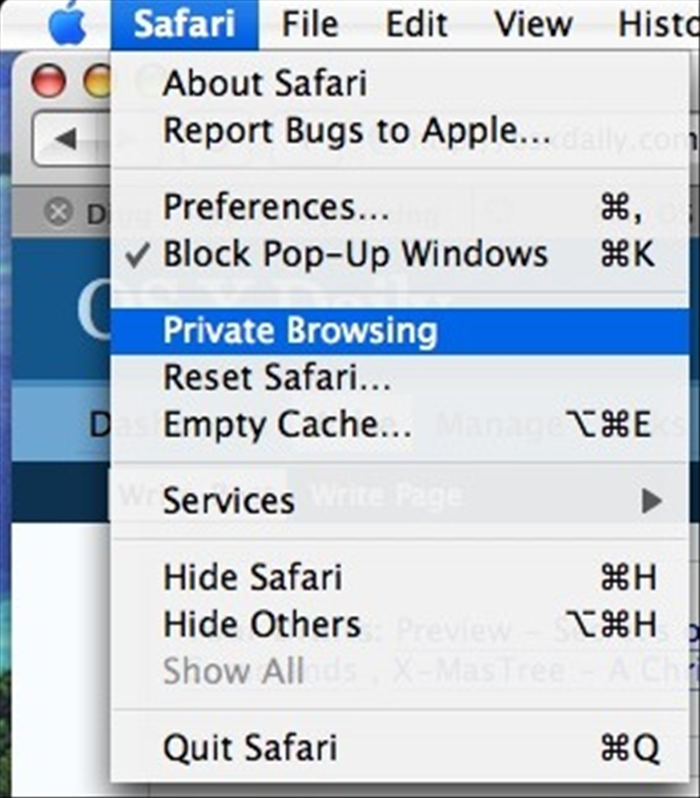Choose Reset Safari option

(400, 378)
